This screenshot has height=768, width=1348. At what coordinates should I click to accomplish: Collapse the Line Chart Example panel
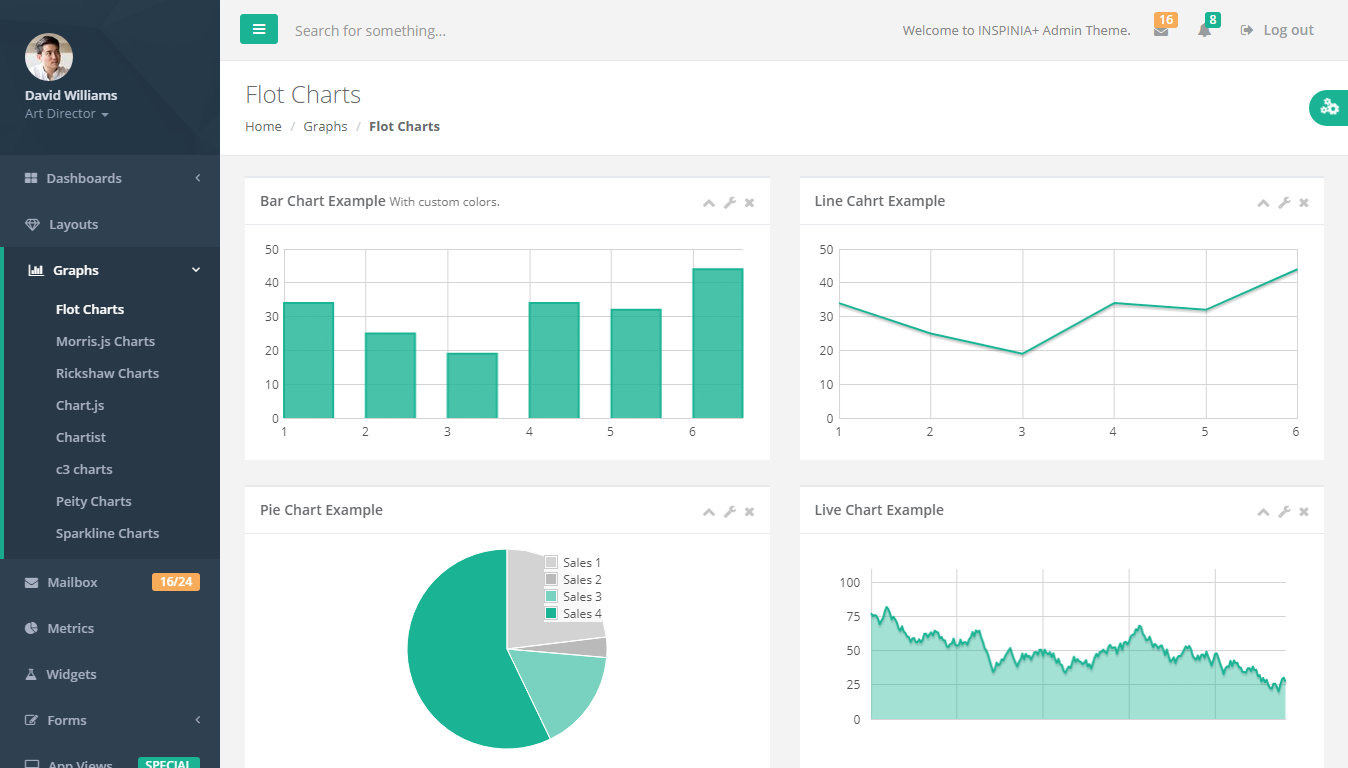click(x=1263, y=203)
